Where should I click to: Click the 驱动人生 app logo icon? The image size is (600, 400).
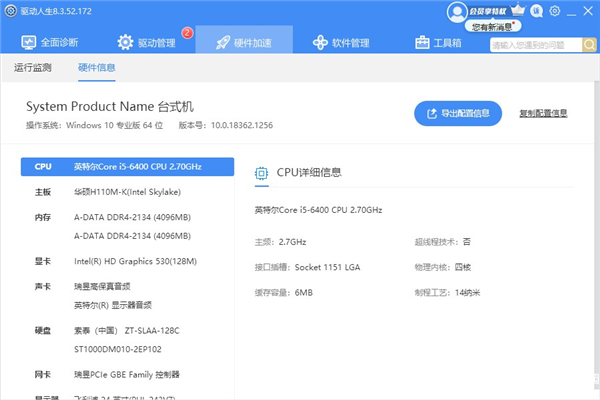point(11,11)
